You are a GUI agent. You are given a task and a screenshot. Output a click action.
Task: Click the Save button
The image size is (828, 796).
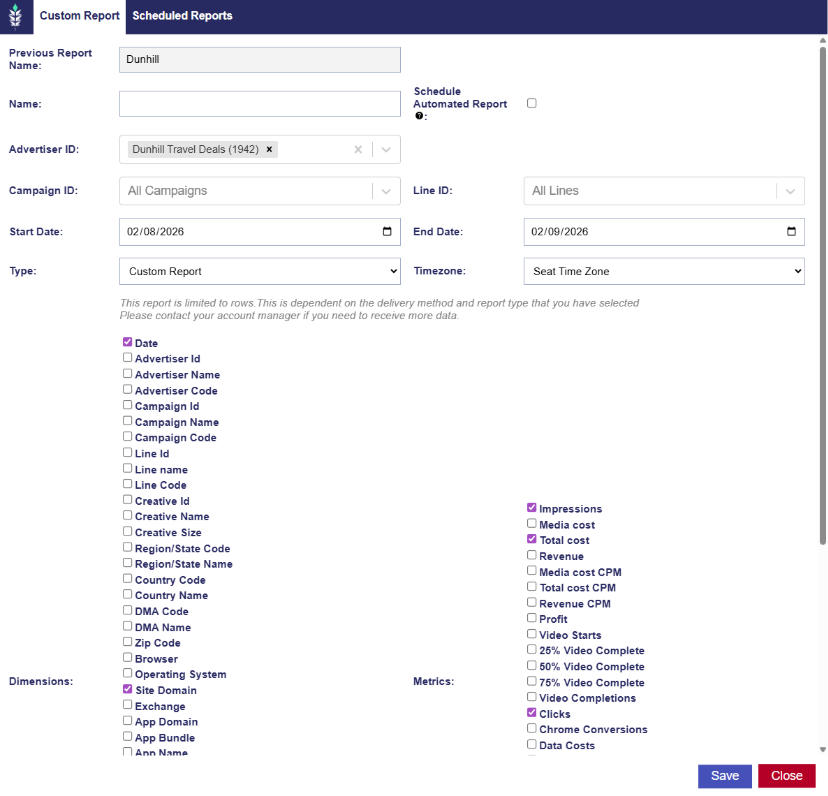pos(724,776)
